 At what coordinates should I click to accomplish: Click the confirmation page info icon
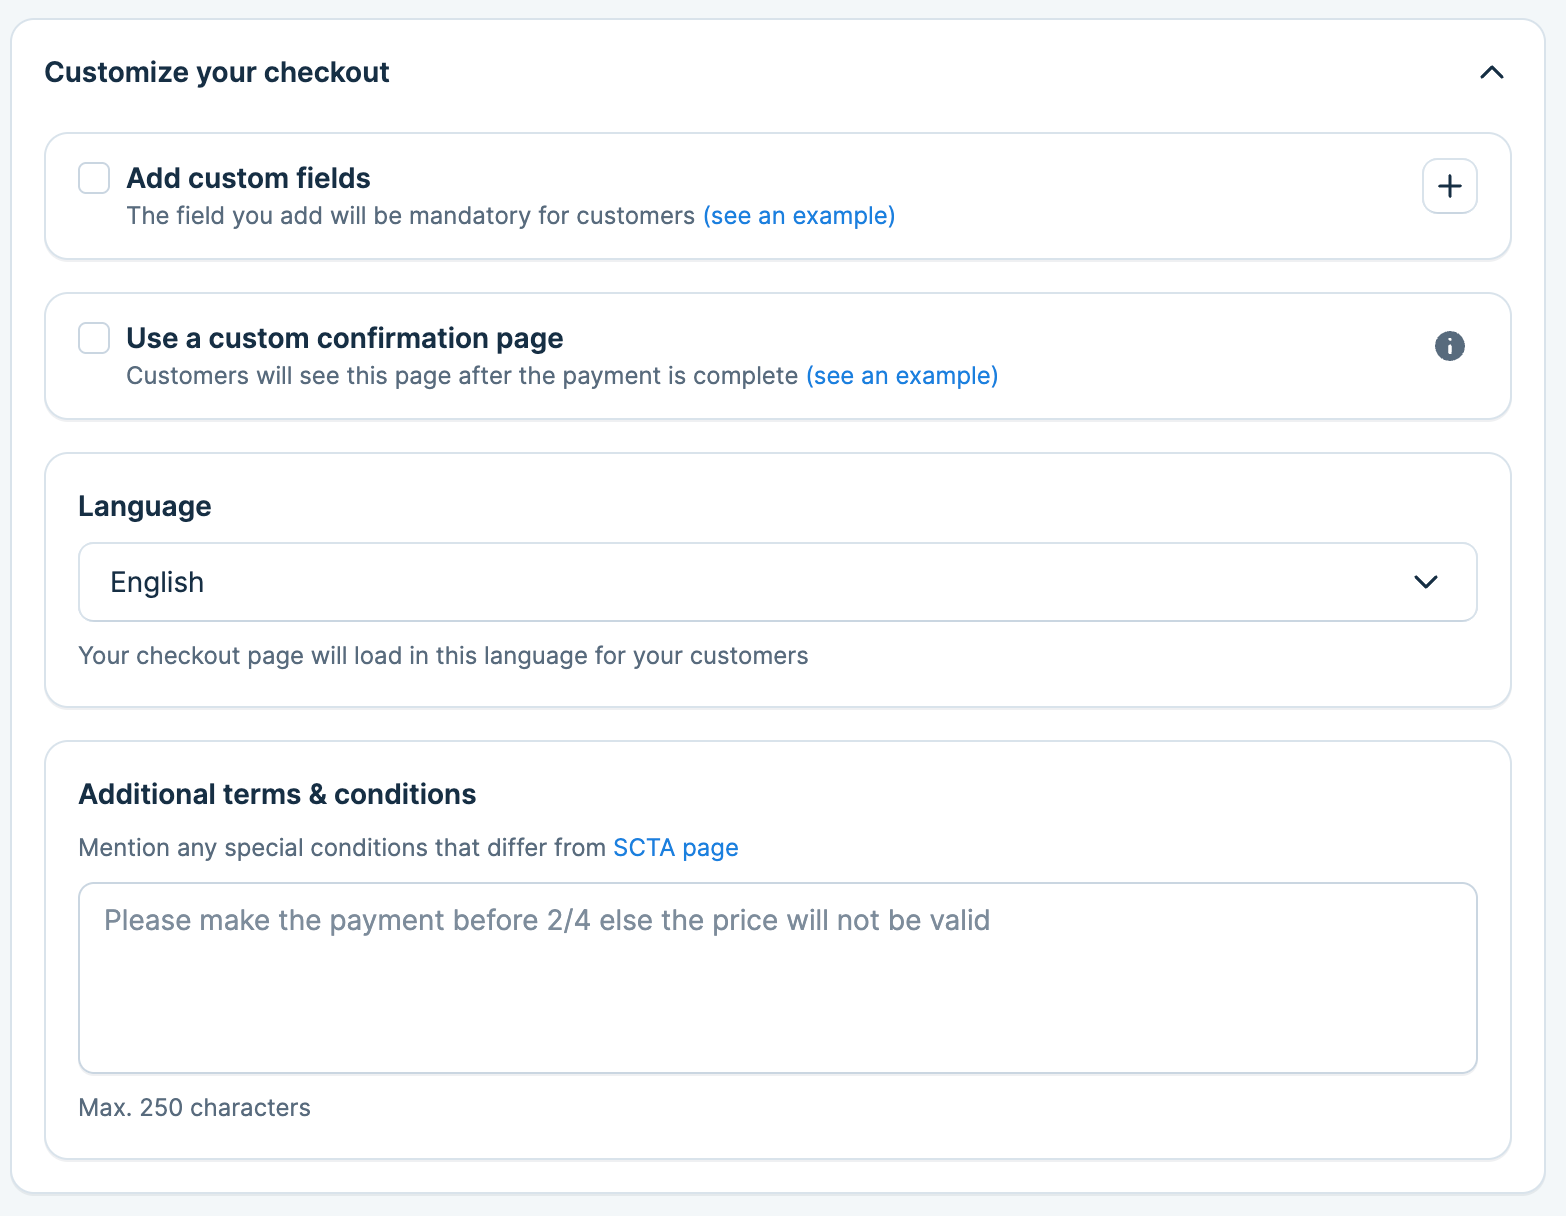coord(1449,346)
